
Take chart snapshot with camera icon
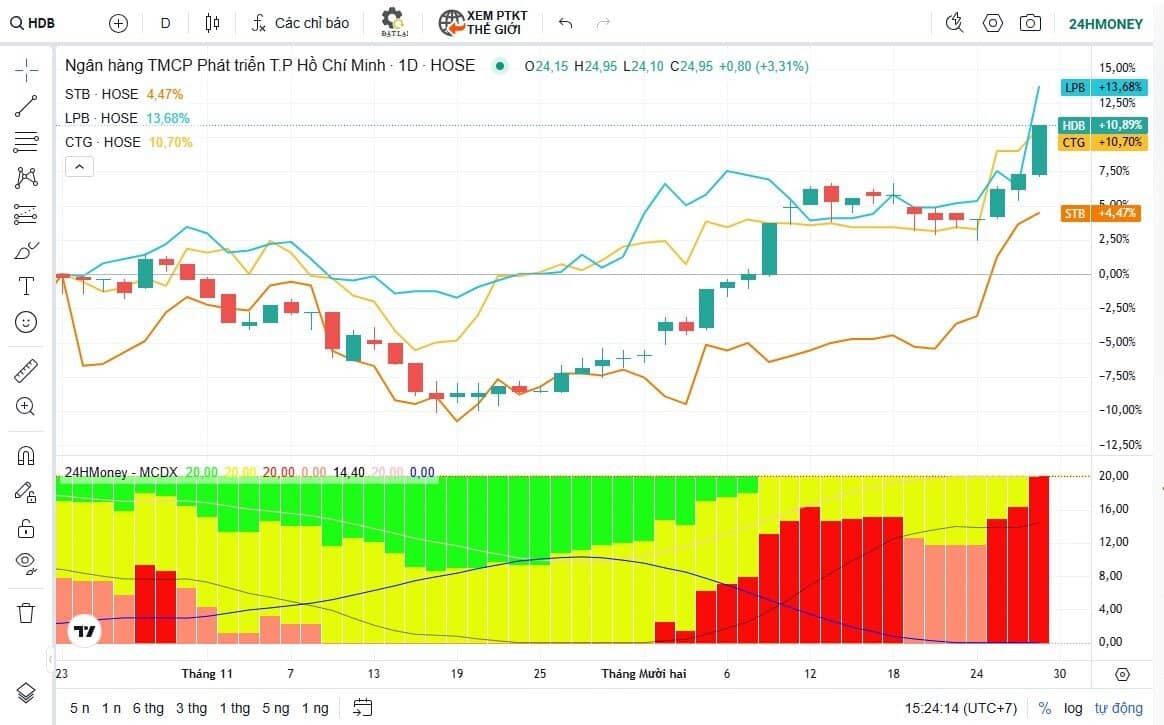(1030, 23)
